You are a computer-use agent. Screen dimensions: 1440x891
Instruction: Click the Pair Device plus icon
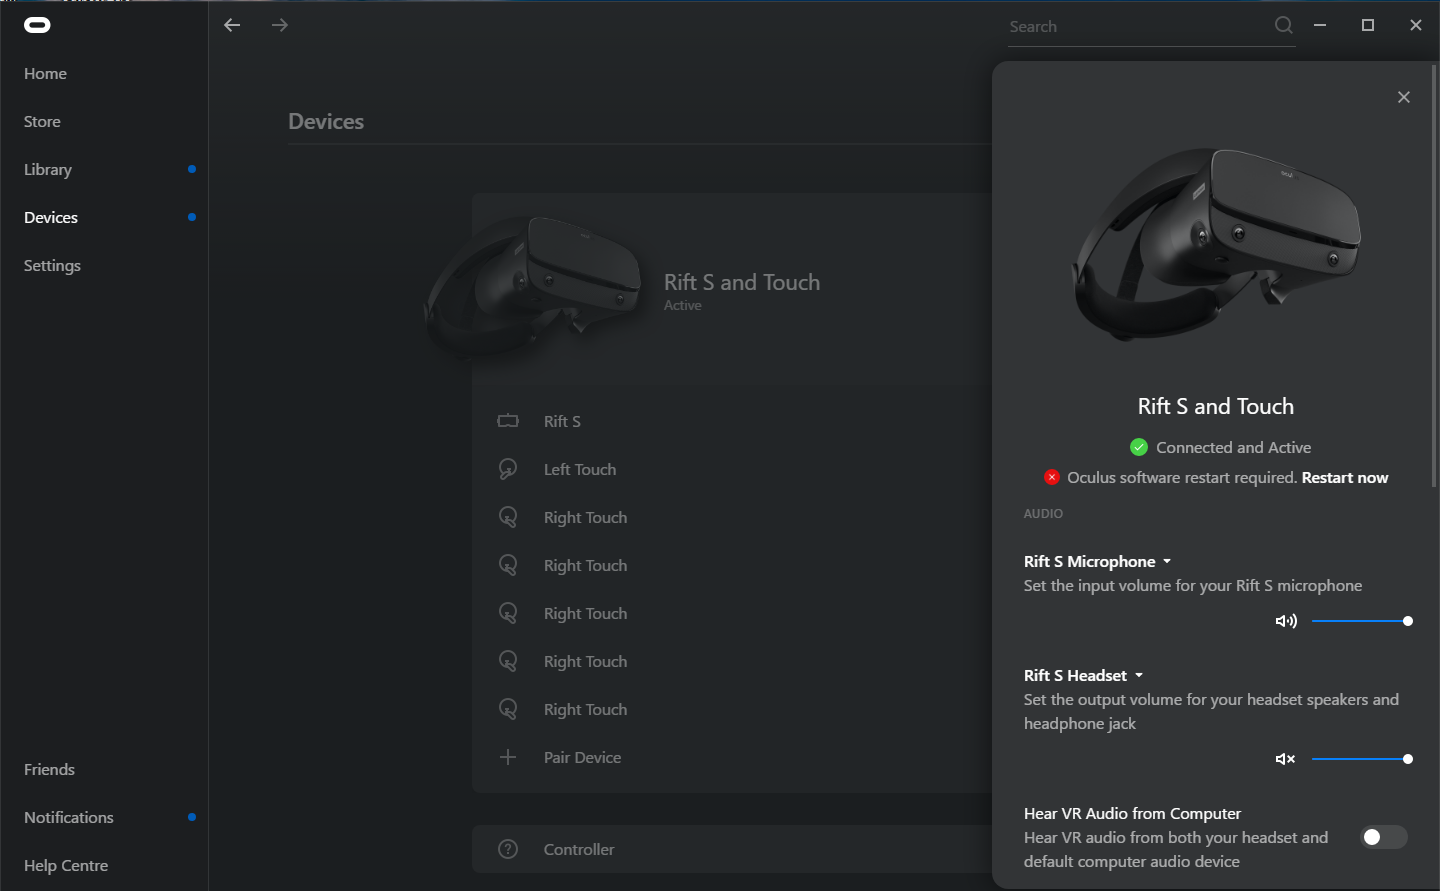pos(508,757)
